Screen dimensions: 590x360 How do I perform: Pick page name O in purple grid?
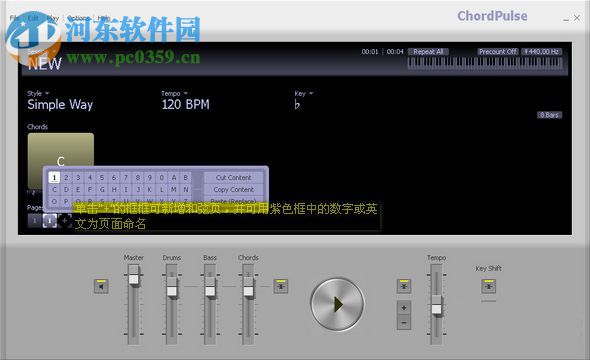54,201
